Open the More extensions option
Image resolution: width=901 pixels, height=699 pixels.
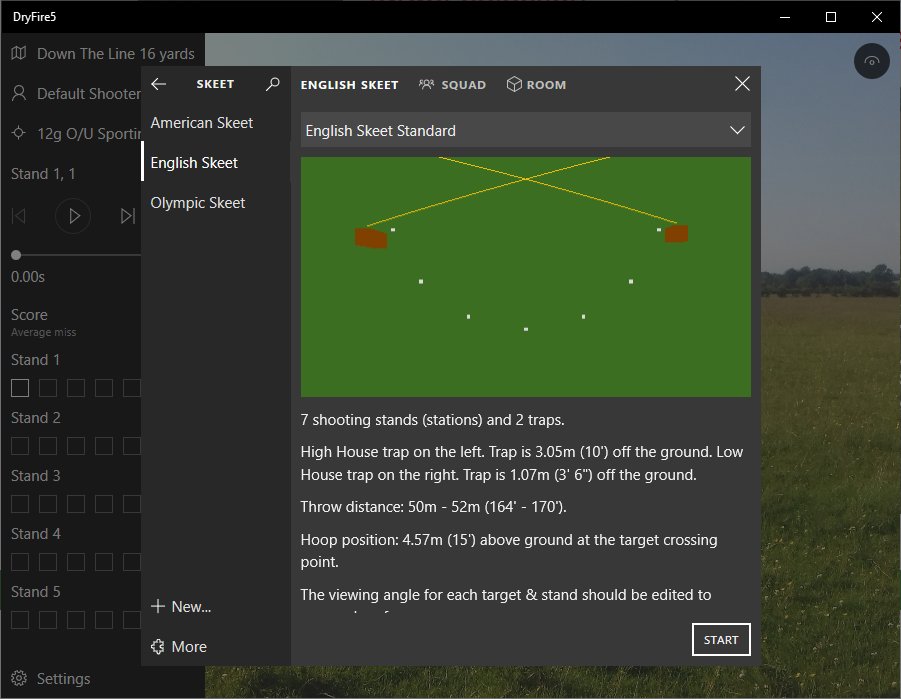(178, 646)
